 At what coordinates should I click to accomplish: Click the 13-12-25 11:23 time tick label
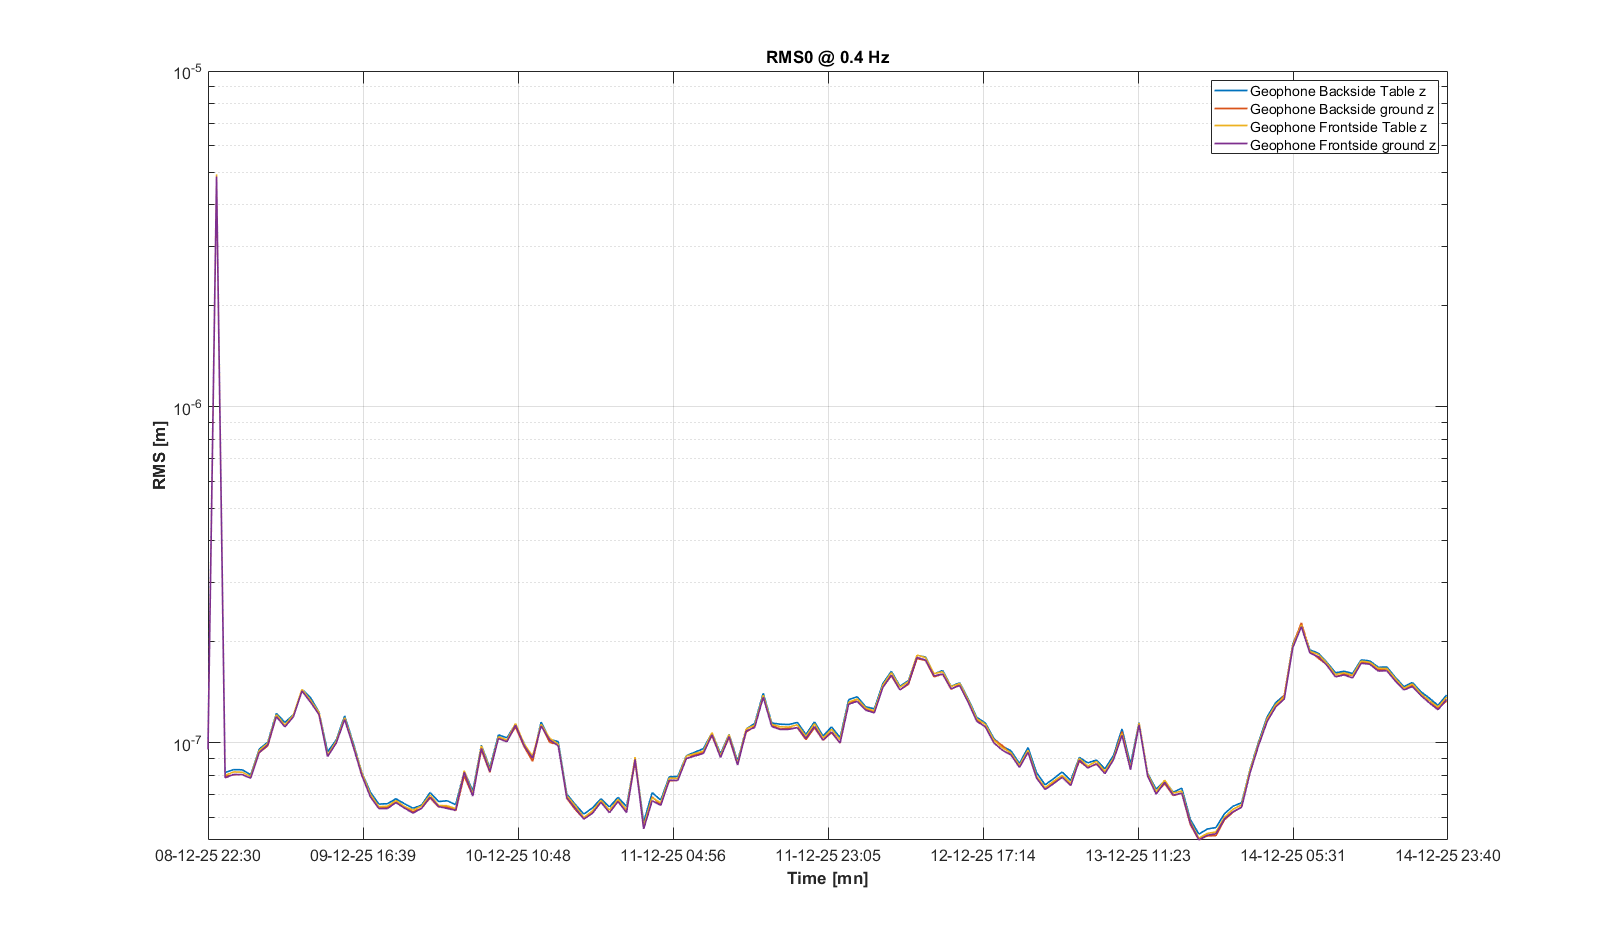point(1138,855)
